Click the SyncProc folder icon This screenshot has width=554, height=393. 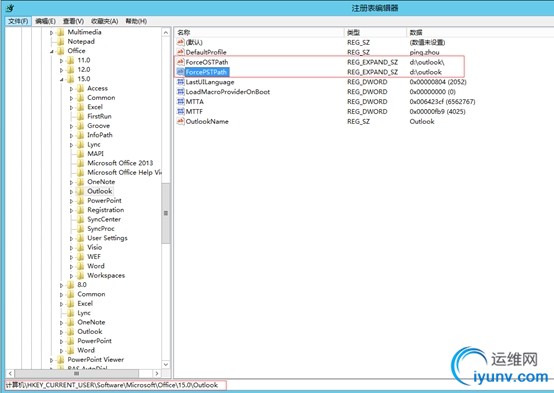pos(81,229)
